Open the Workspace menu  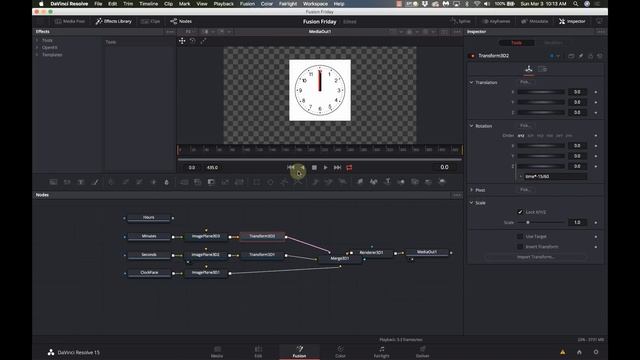point(315,4)
